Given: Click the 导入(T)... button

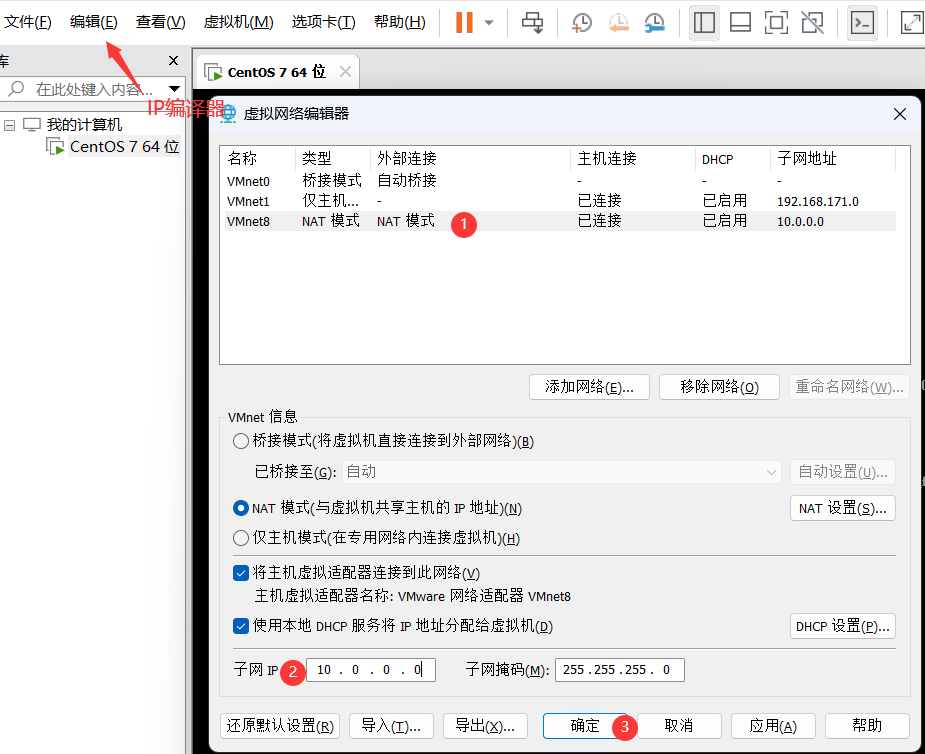Looking at the screenshot, I should 391,726.
